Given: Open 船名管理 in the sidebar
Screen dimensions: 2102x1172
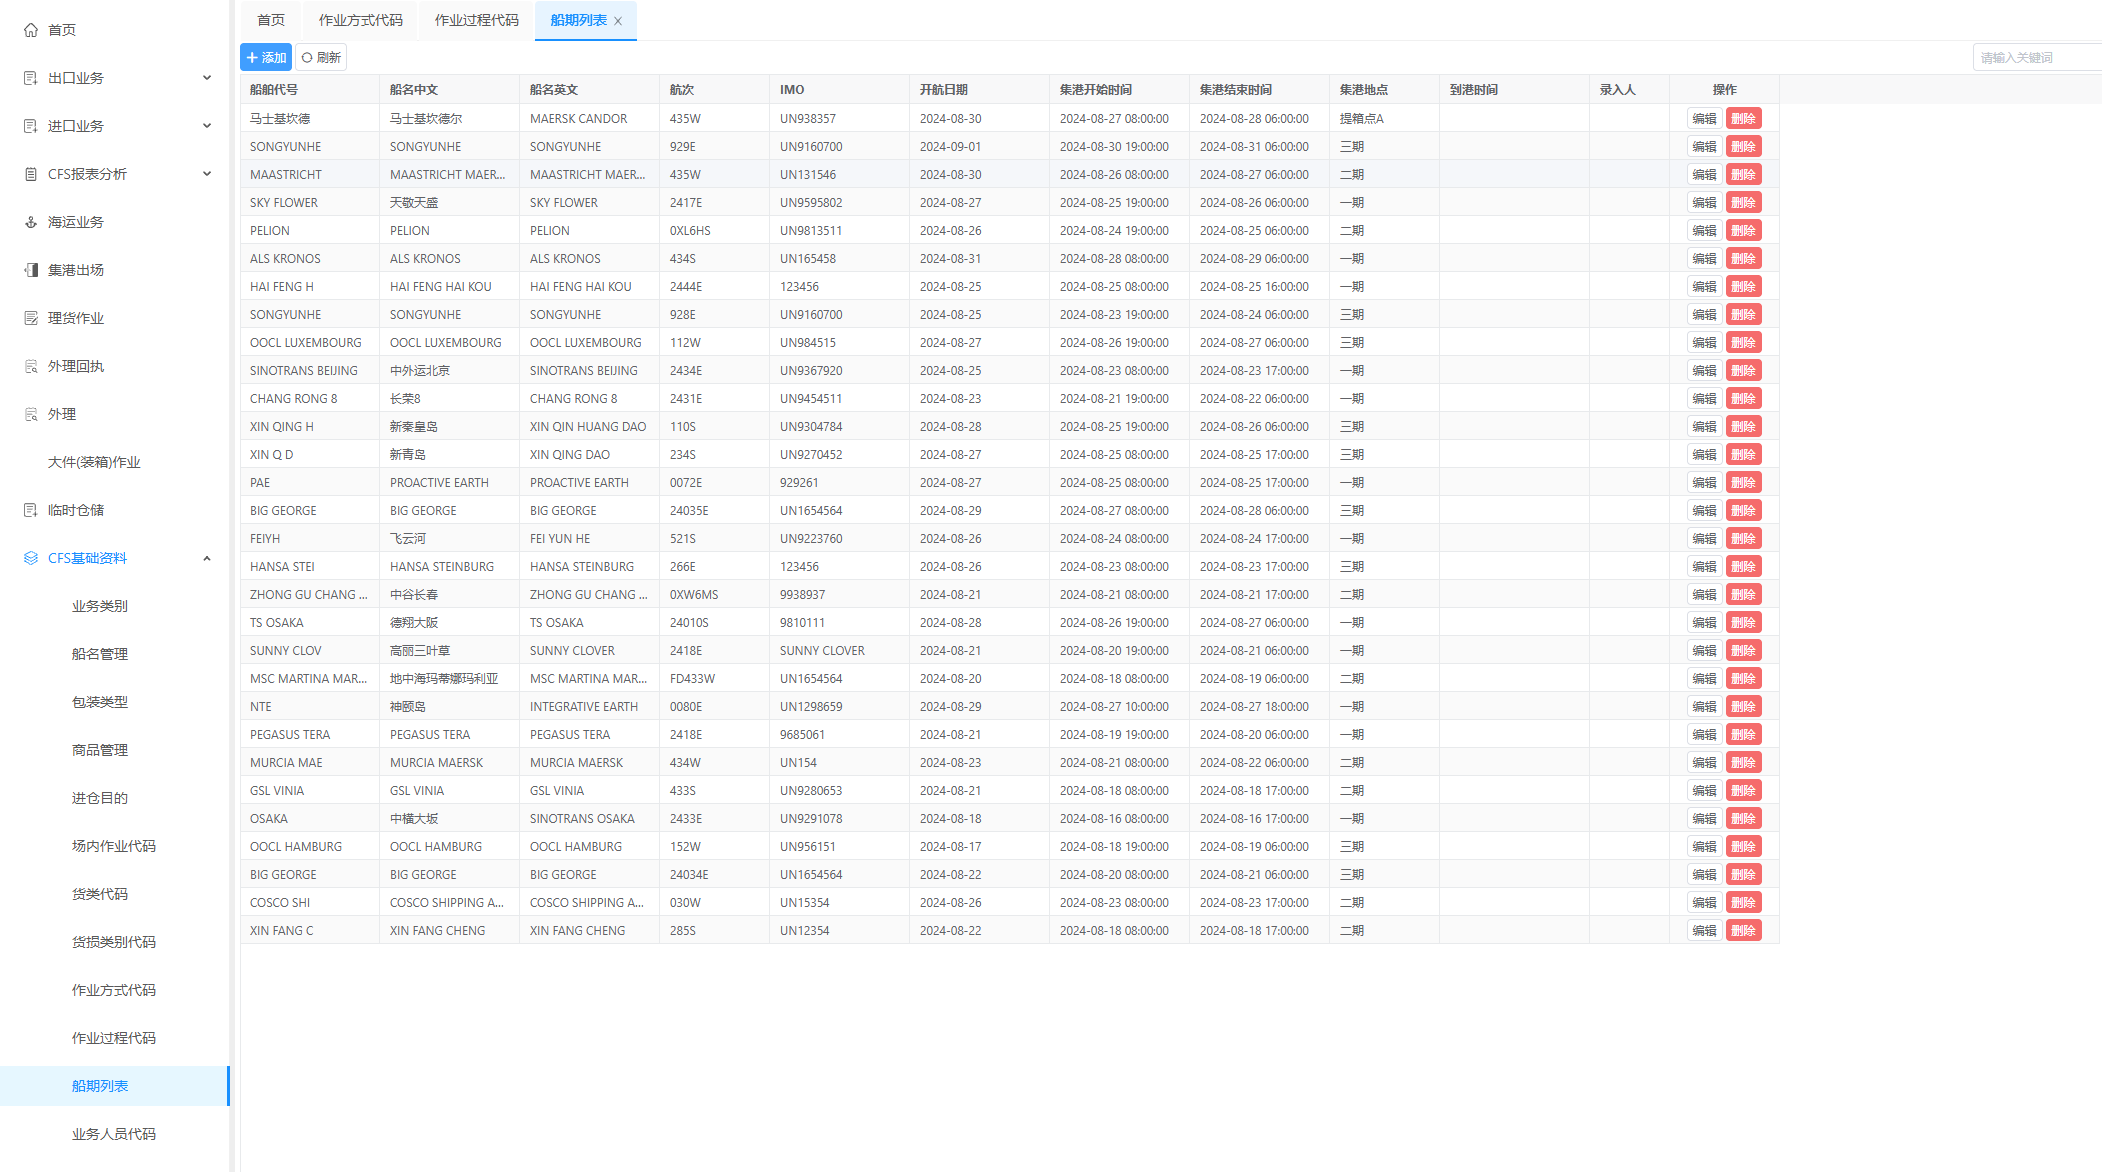Looking at the screenshot, I should point(100,654).
